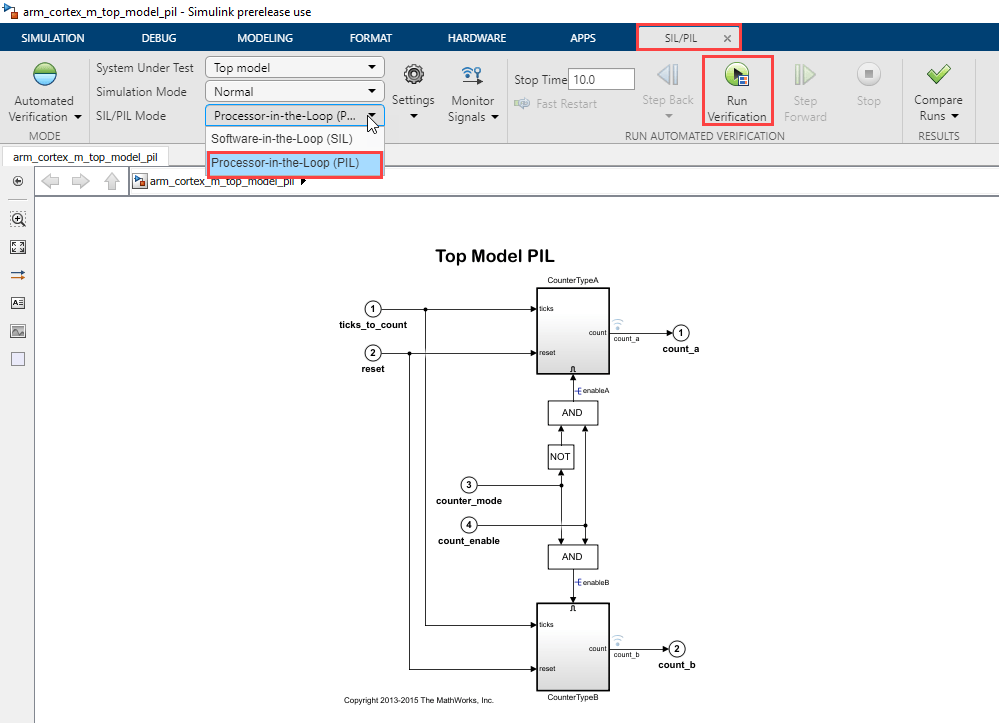The image size is (999, 723).
Task: Close the SIL/PIL tab
Action: click(x=727, y=38)
